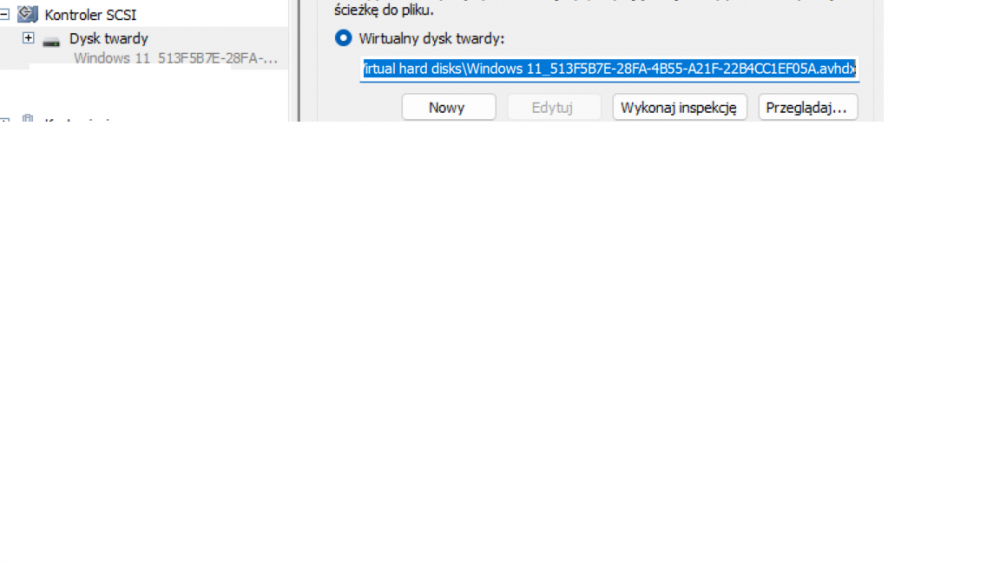Viewport: 1000px width, 563px height.
Task: Click the 'ścieżkę do pliku' description text
Action: [384, 10]
